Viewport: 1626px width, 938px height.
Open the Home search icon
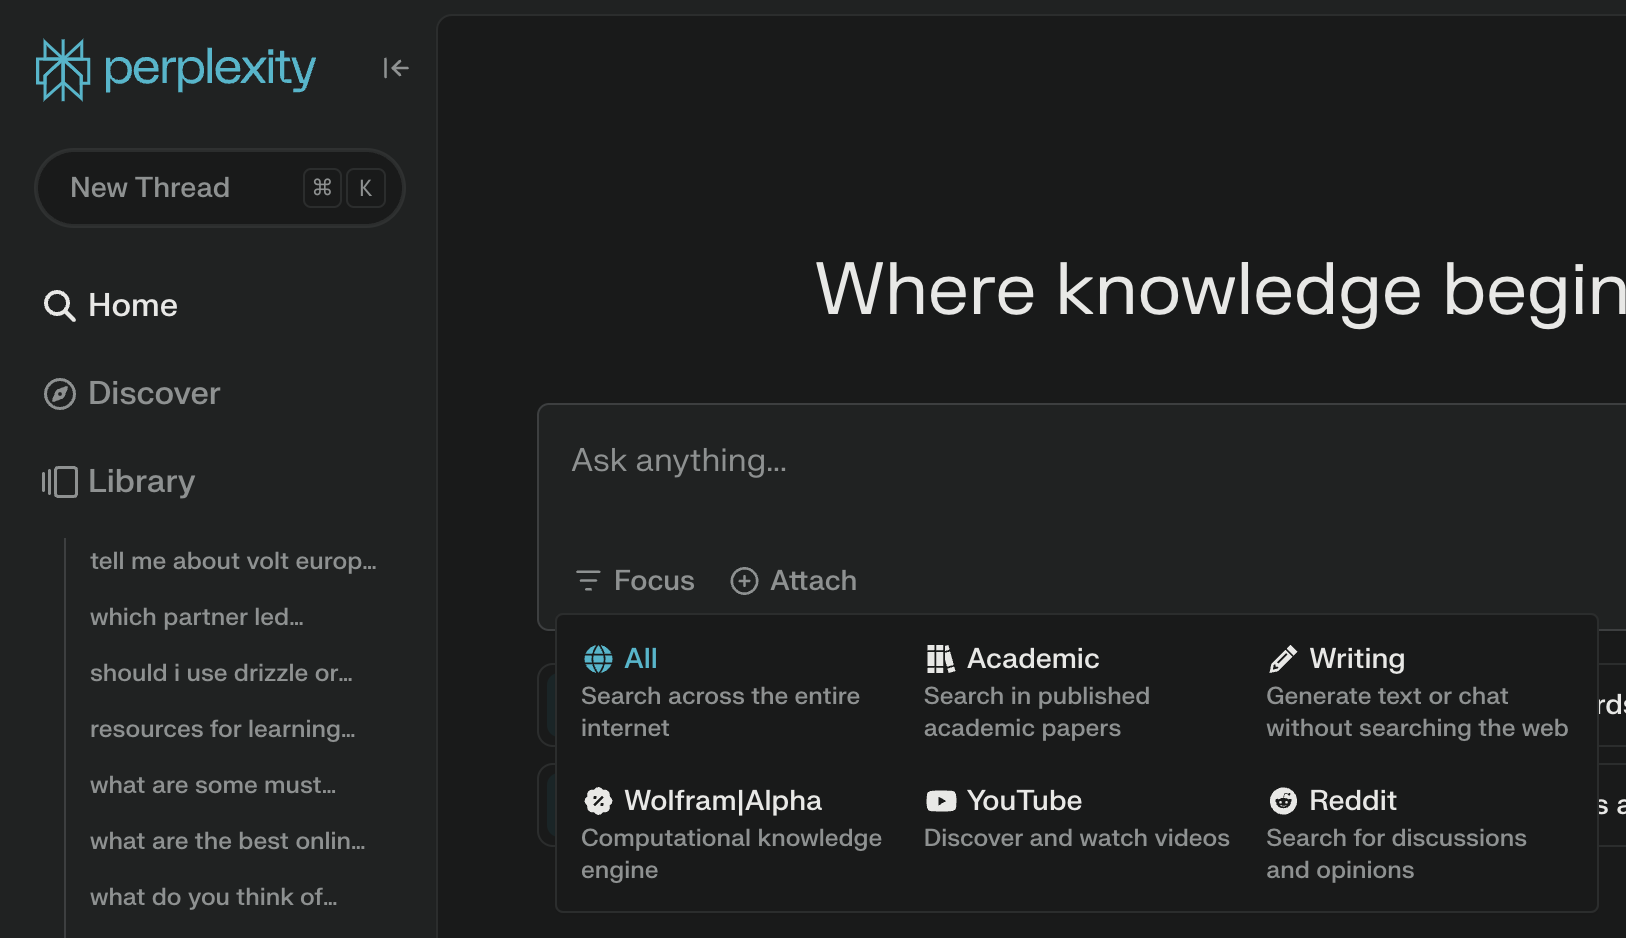(60, 305)
